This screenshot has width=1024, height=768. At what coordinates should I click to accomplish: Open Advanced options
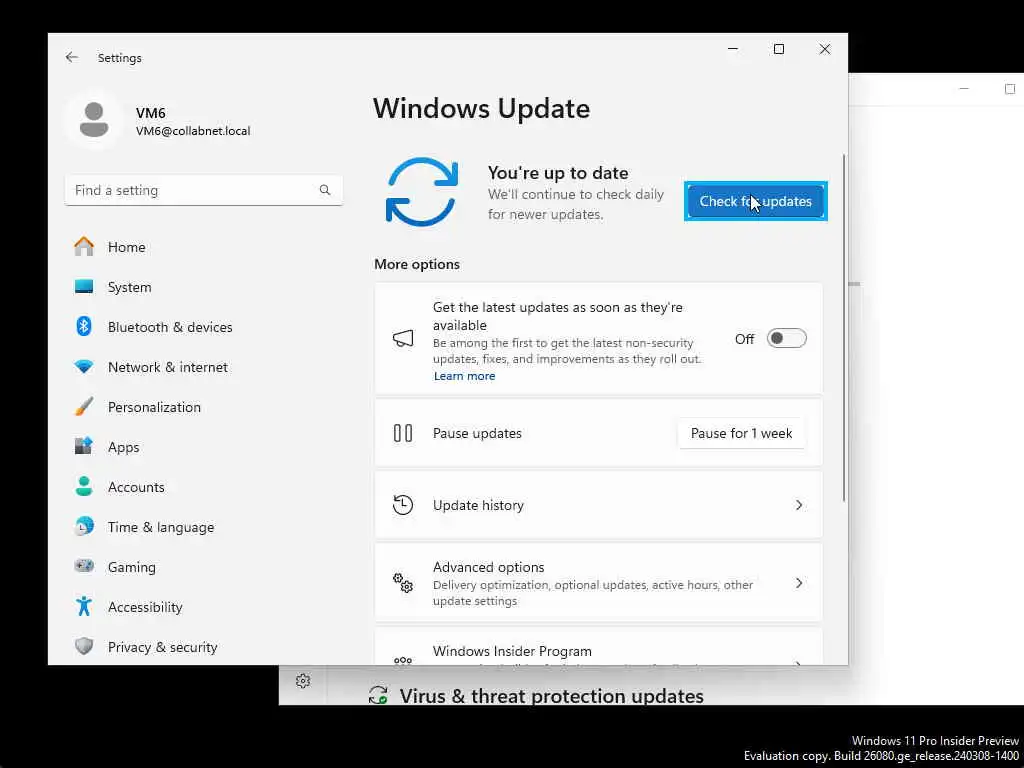(x=598, y=583)
